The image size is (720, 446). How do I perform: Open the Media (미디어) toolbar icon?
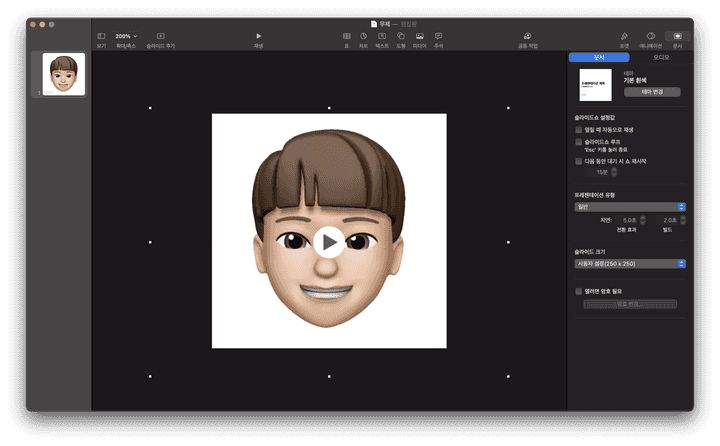pyautogui.click(x=419, y=36)
